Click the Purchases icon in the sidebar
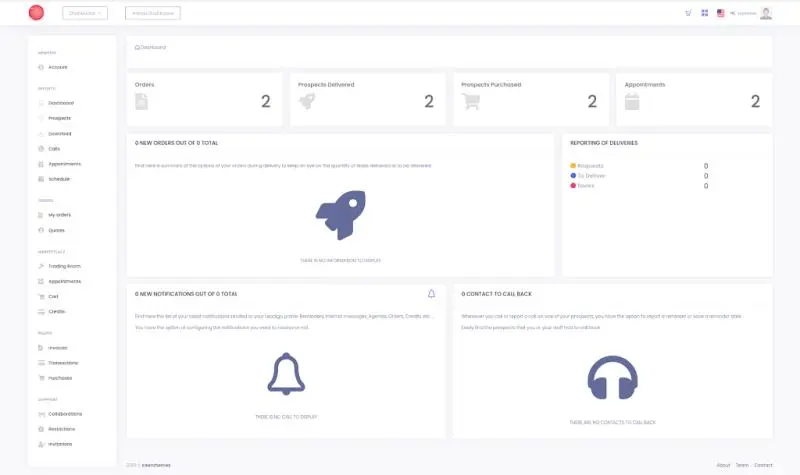 tap(41, 378)
